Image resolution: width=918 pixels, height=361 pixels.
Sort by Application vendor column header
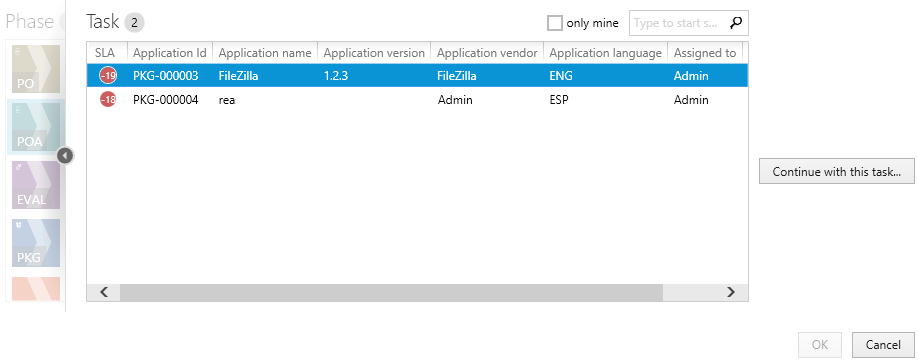tap(487, 53)
